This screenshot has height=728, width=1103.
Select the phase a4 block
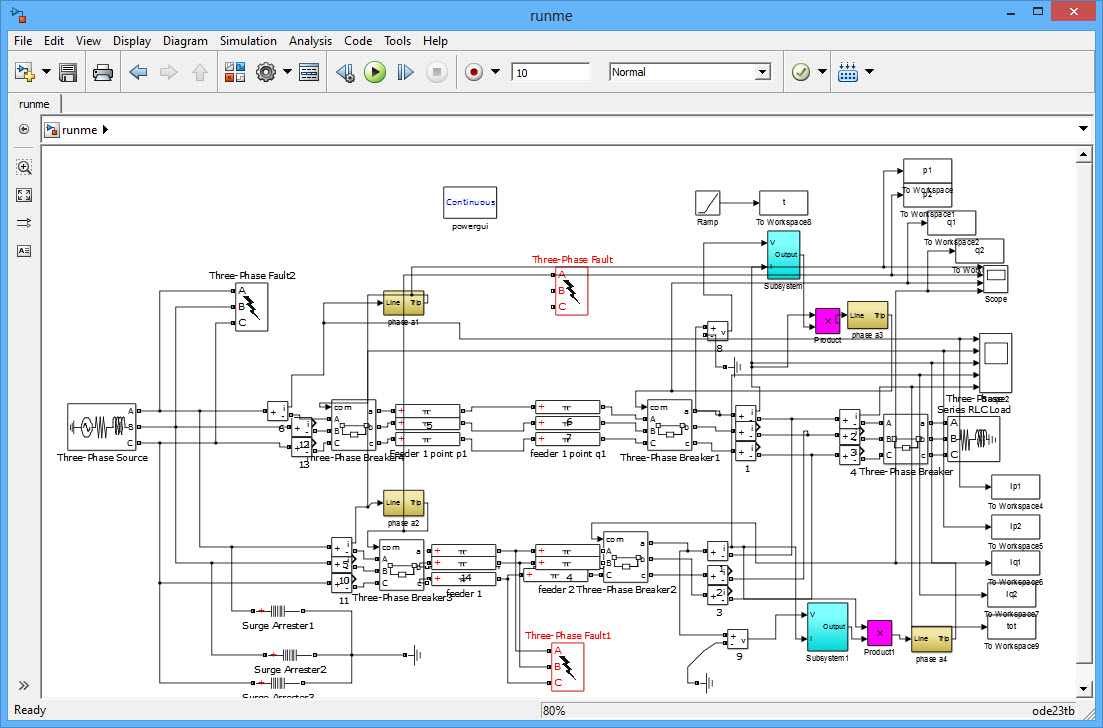pyautogui.click(x=931, y=639)
